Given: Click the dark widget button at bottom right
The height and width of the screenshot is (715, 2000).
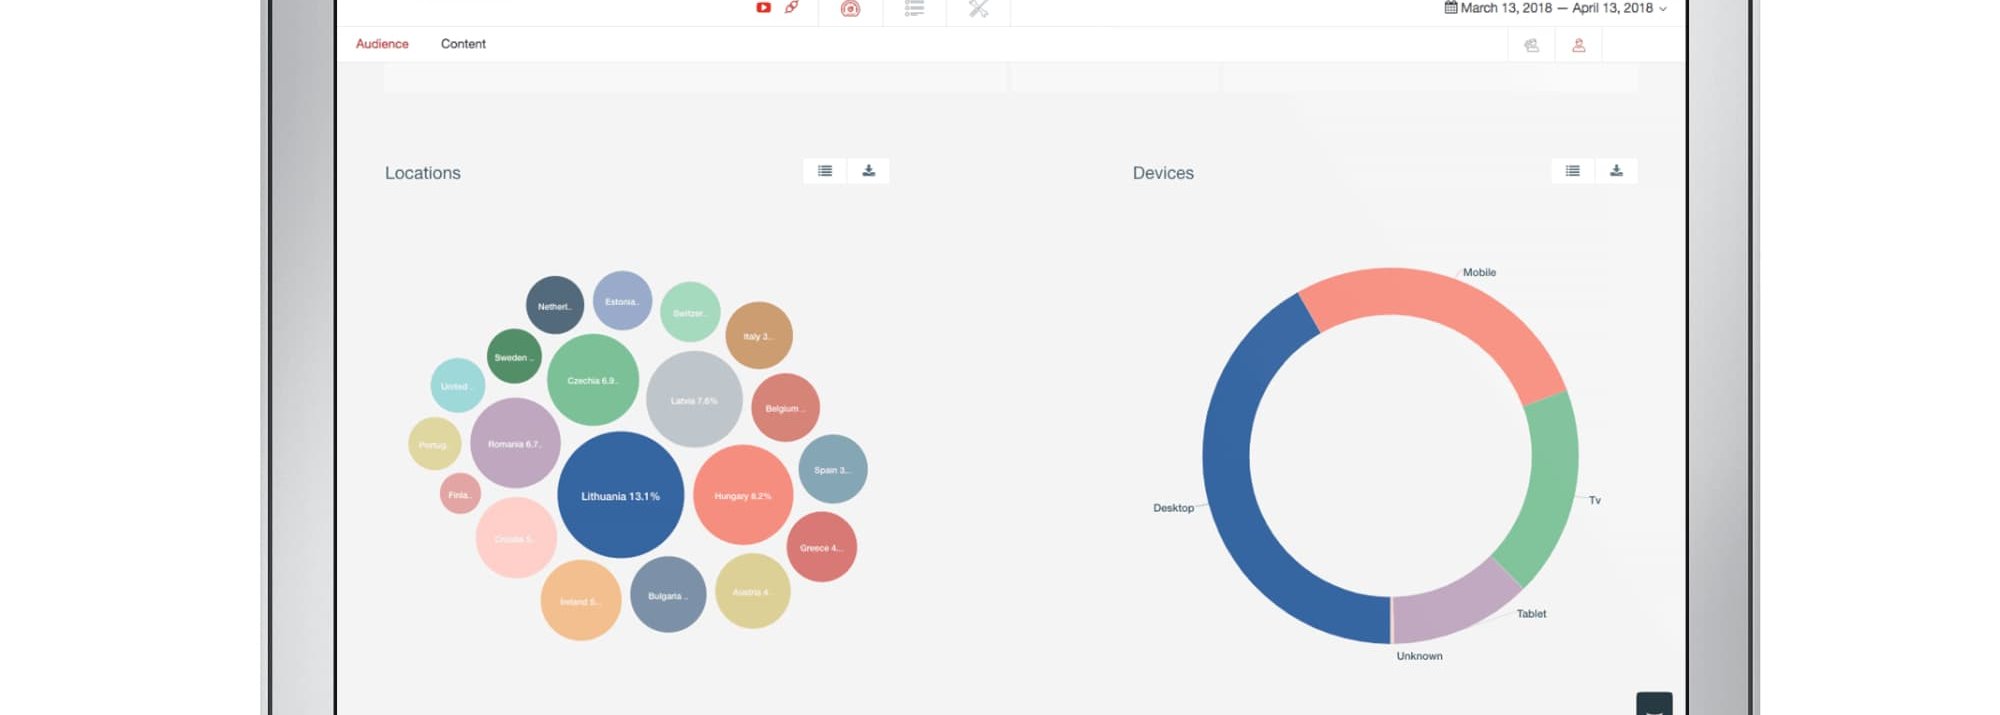Looking at the screenshot, I should pyautogui.click(x=1654, y=704).
